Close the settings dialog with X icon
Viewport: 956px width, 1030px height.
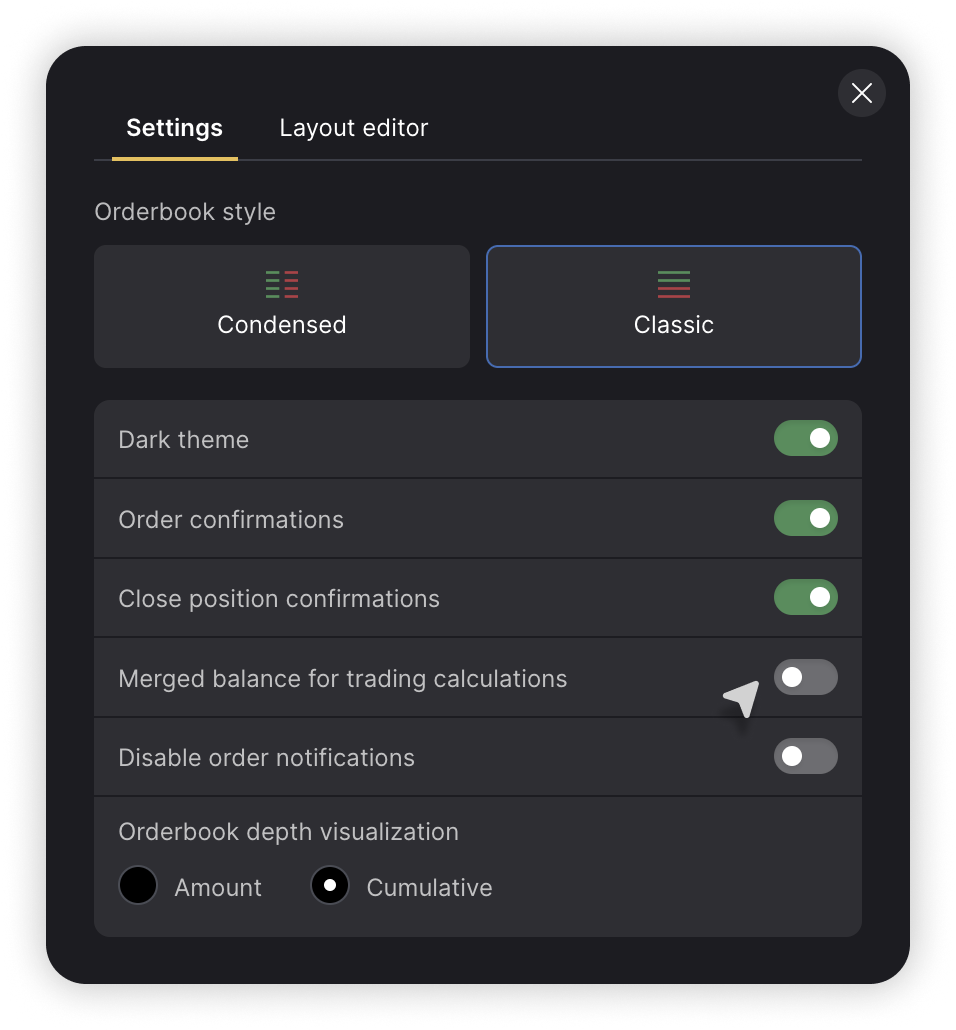pyautogui.click(x=861, y=93)
